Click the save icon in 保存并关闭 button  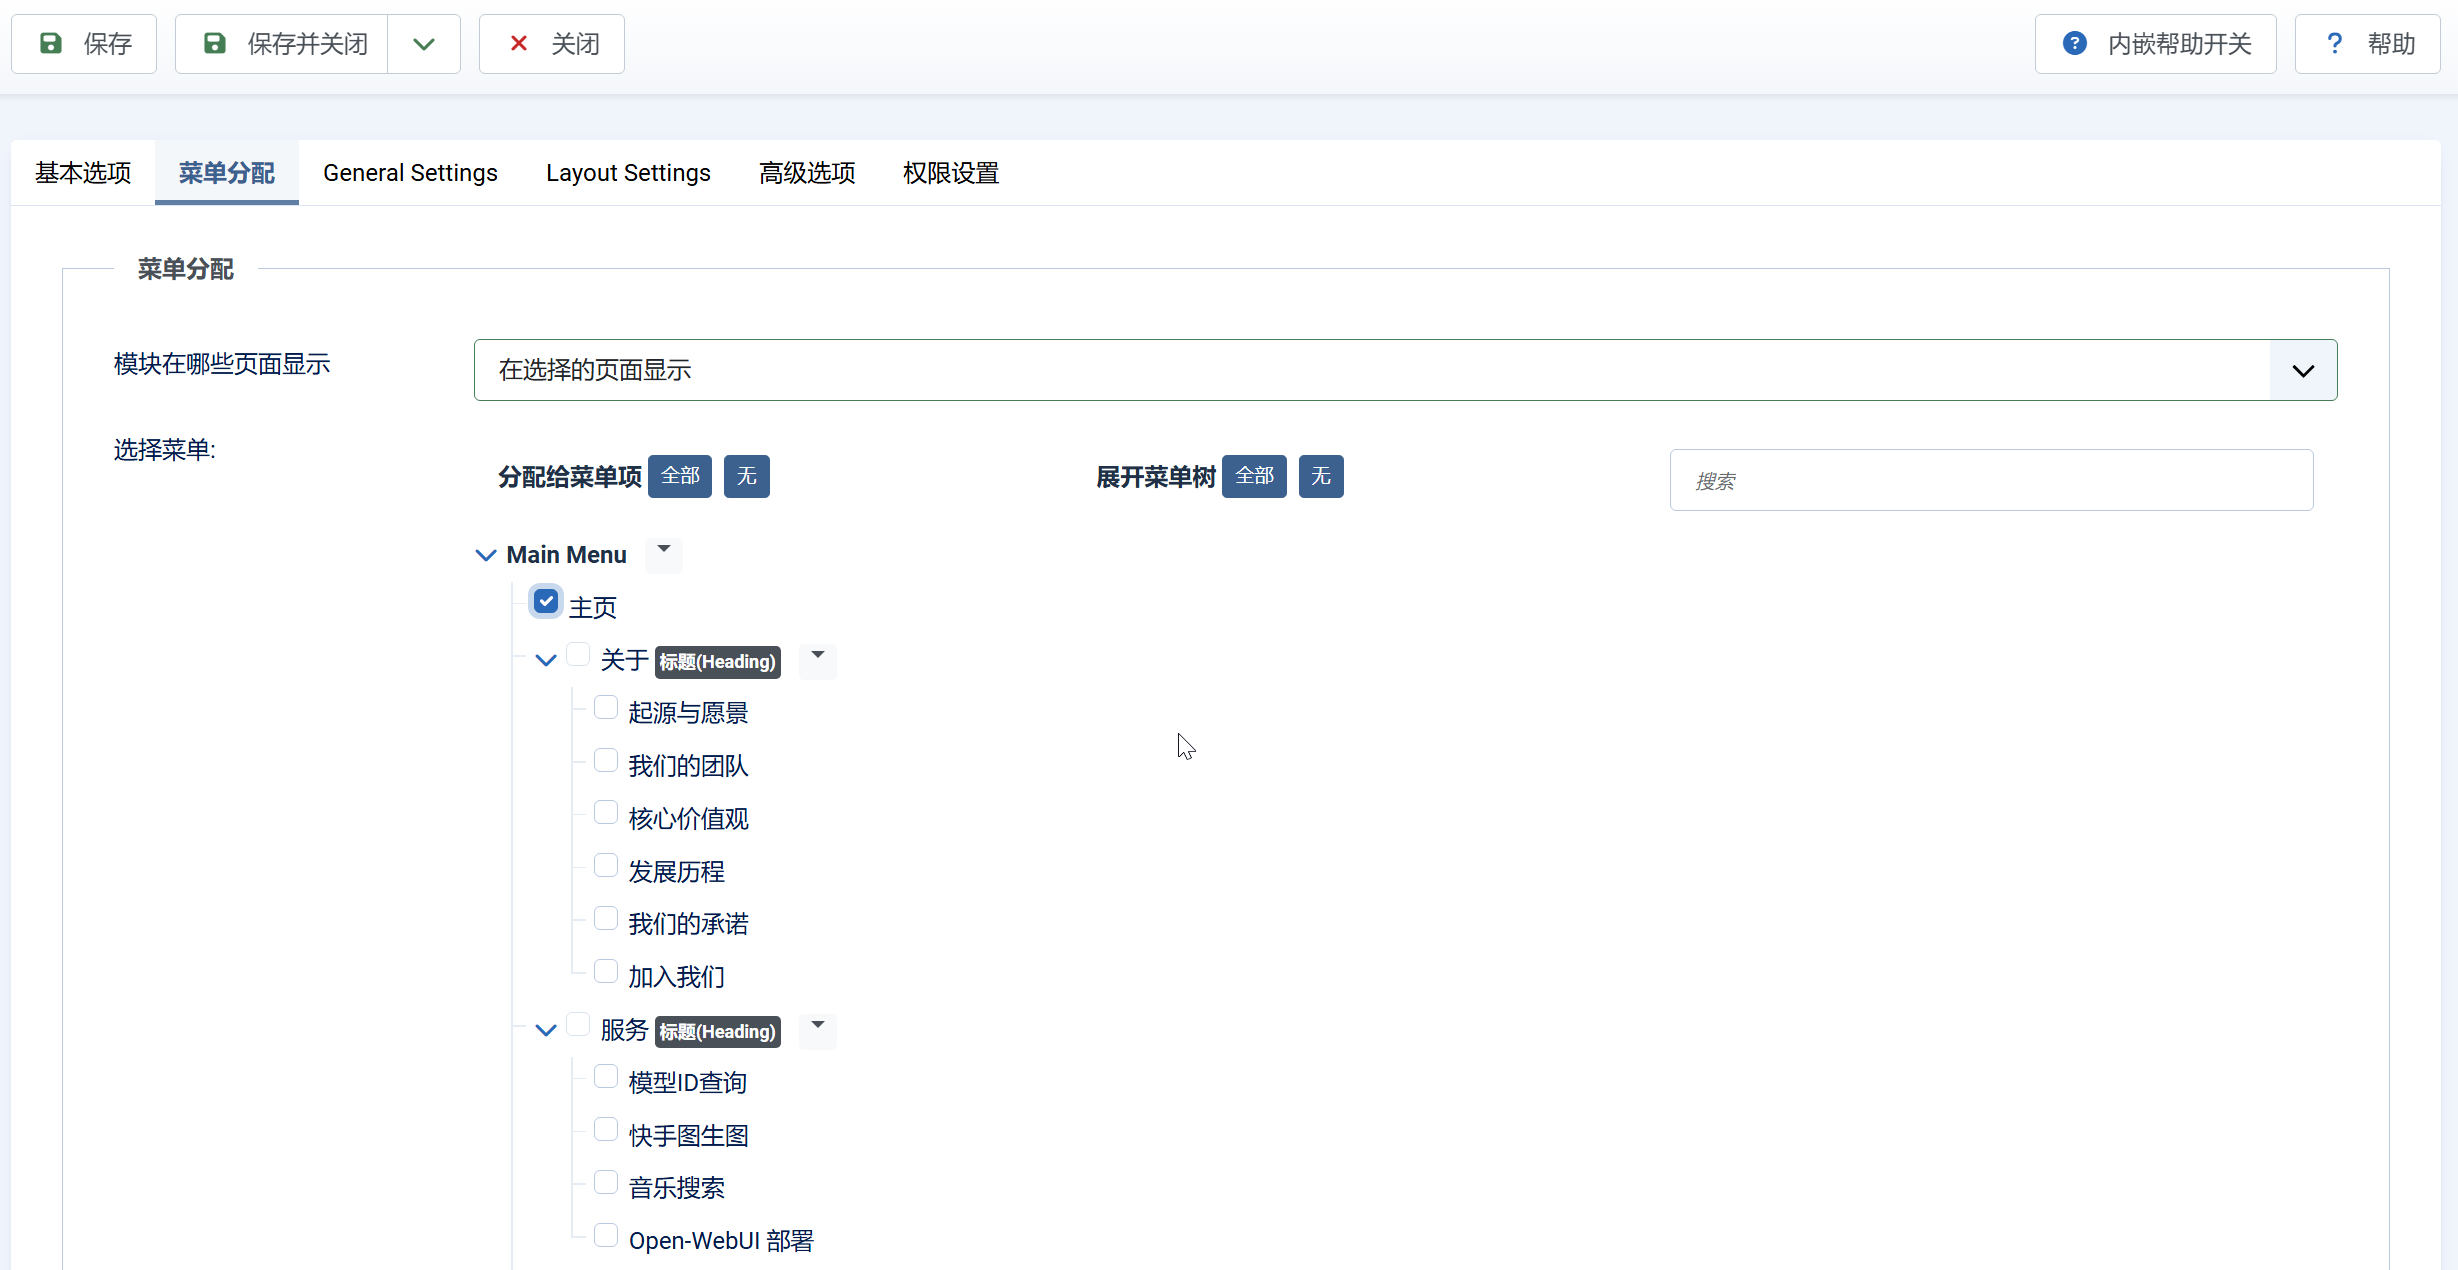[x=214, y=44]
